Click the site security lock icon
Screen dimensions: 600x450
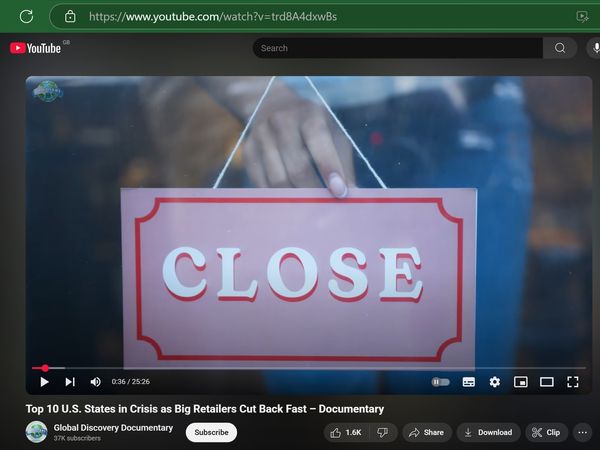tap(70, 16)
